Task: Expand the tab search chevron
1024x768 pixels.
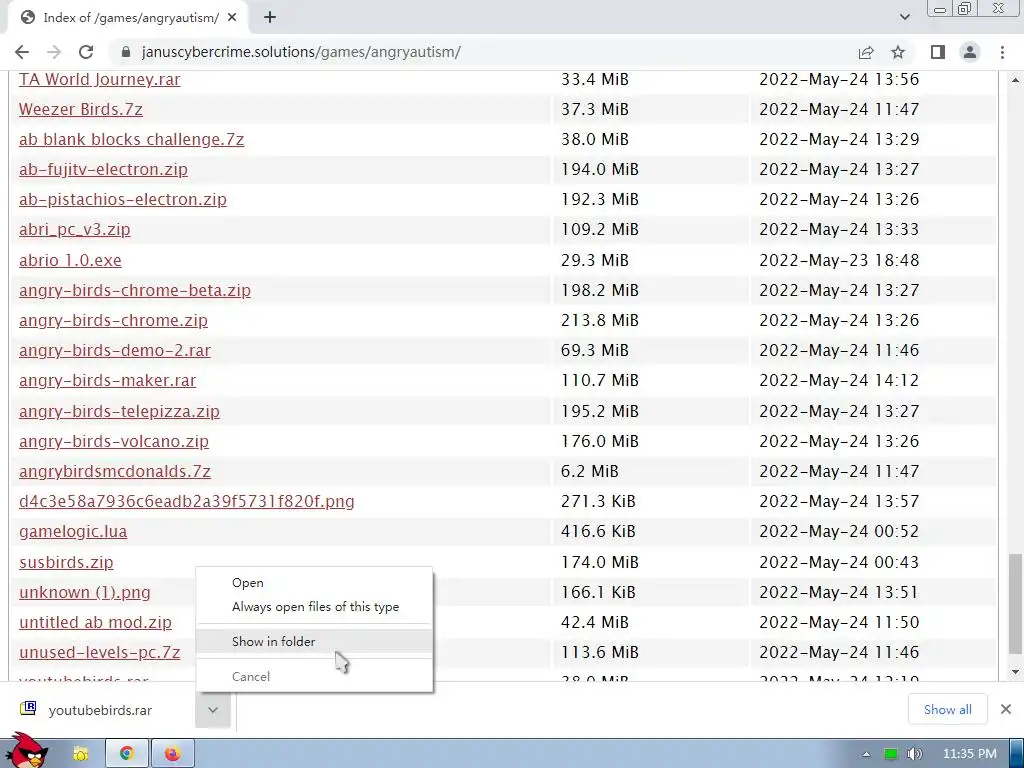Action: [904, 17]
